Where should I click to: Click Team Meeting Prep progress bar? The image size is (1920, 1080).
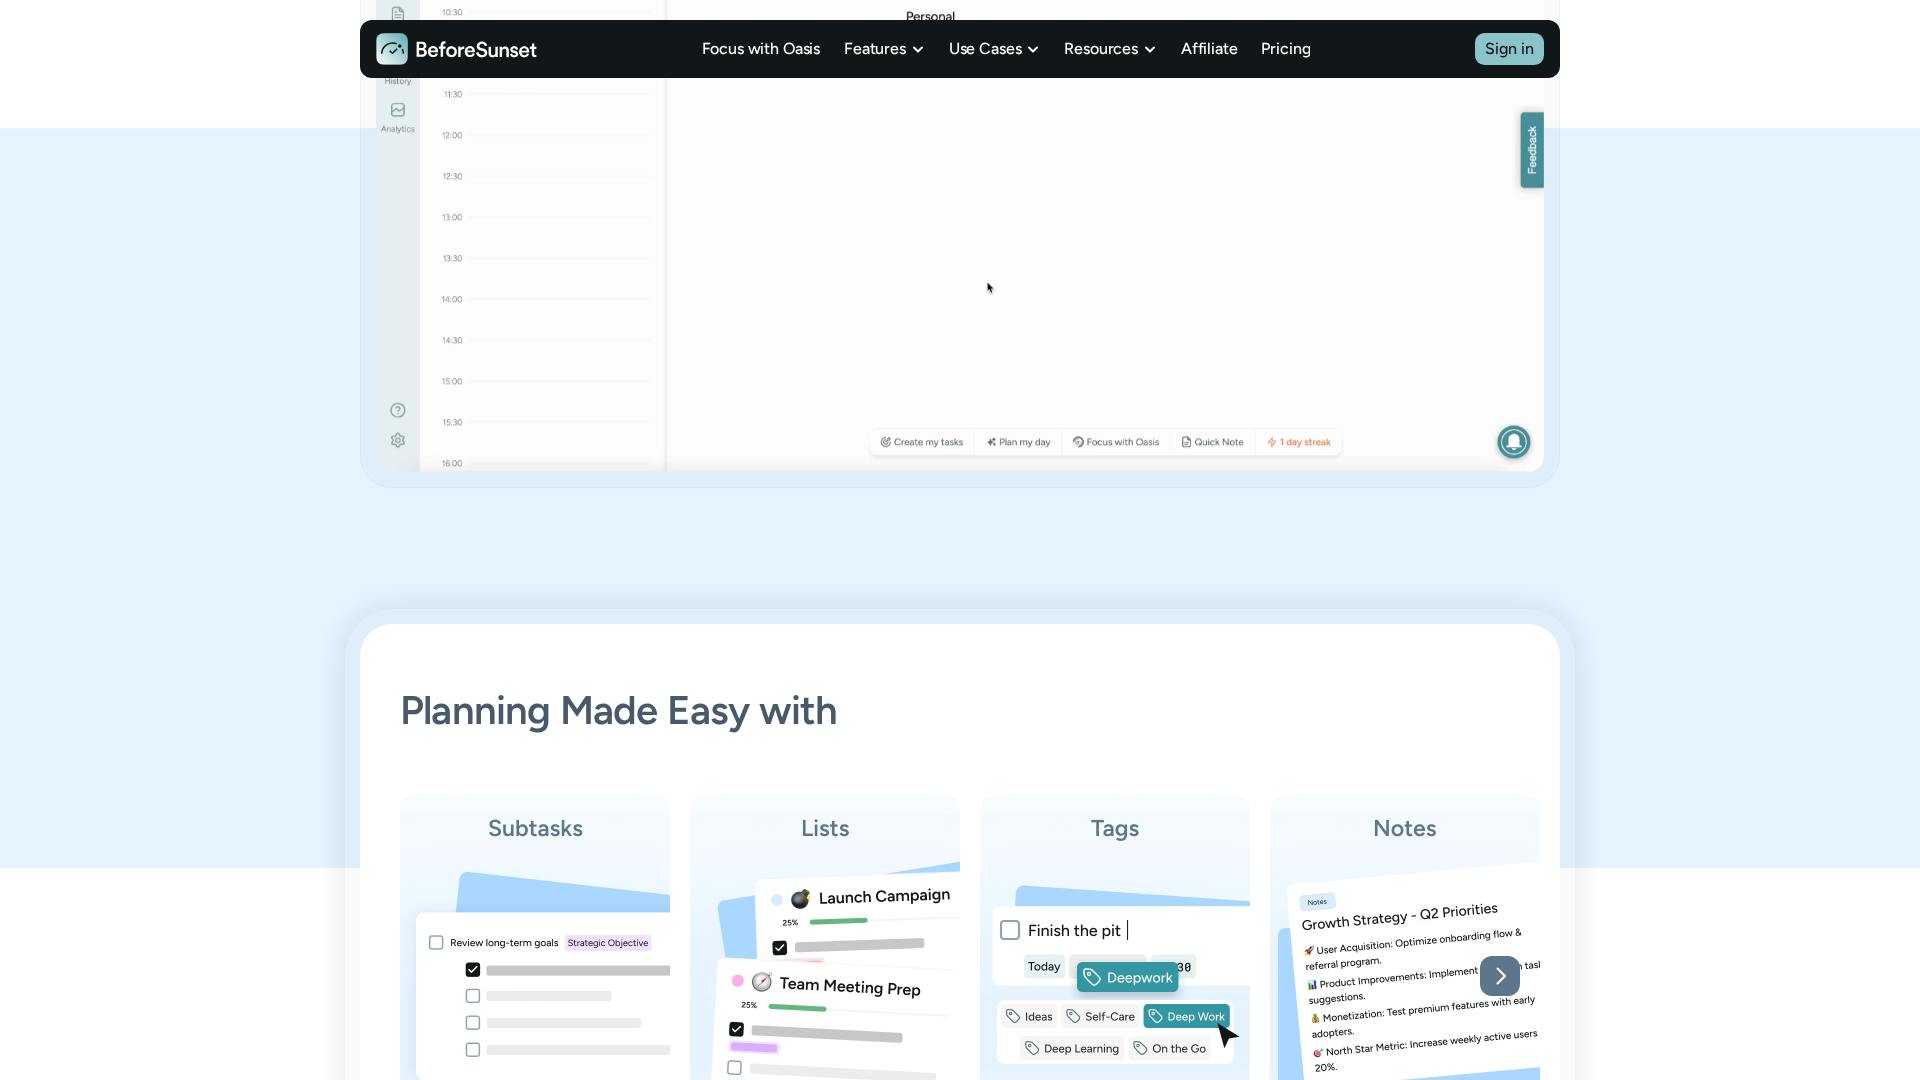(797, 1008)
